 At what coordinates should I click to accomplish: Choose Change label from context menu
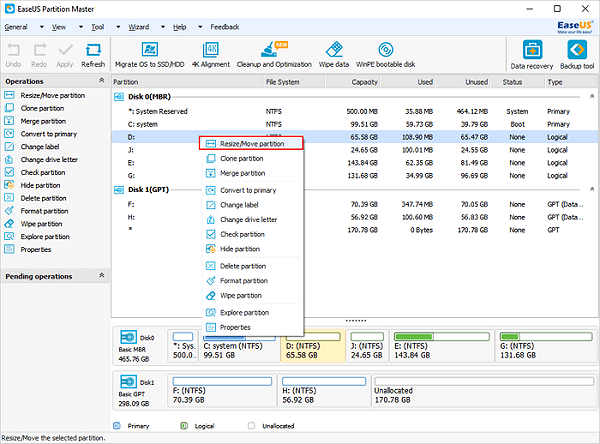251,205
